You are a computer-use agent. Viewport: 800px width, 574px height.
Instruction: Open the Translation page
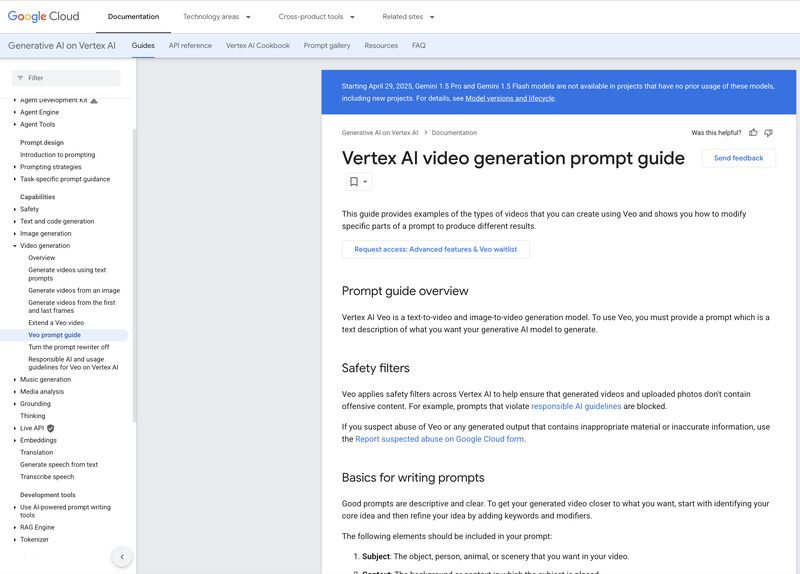pyautogui.click(x=37, y=453)
